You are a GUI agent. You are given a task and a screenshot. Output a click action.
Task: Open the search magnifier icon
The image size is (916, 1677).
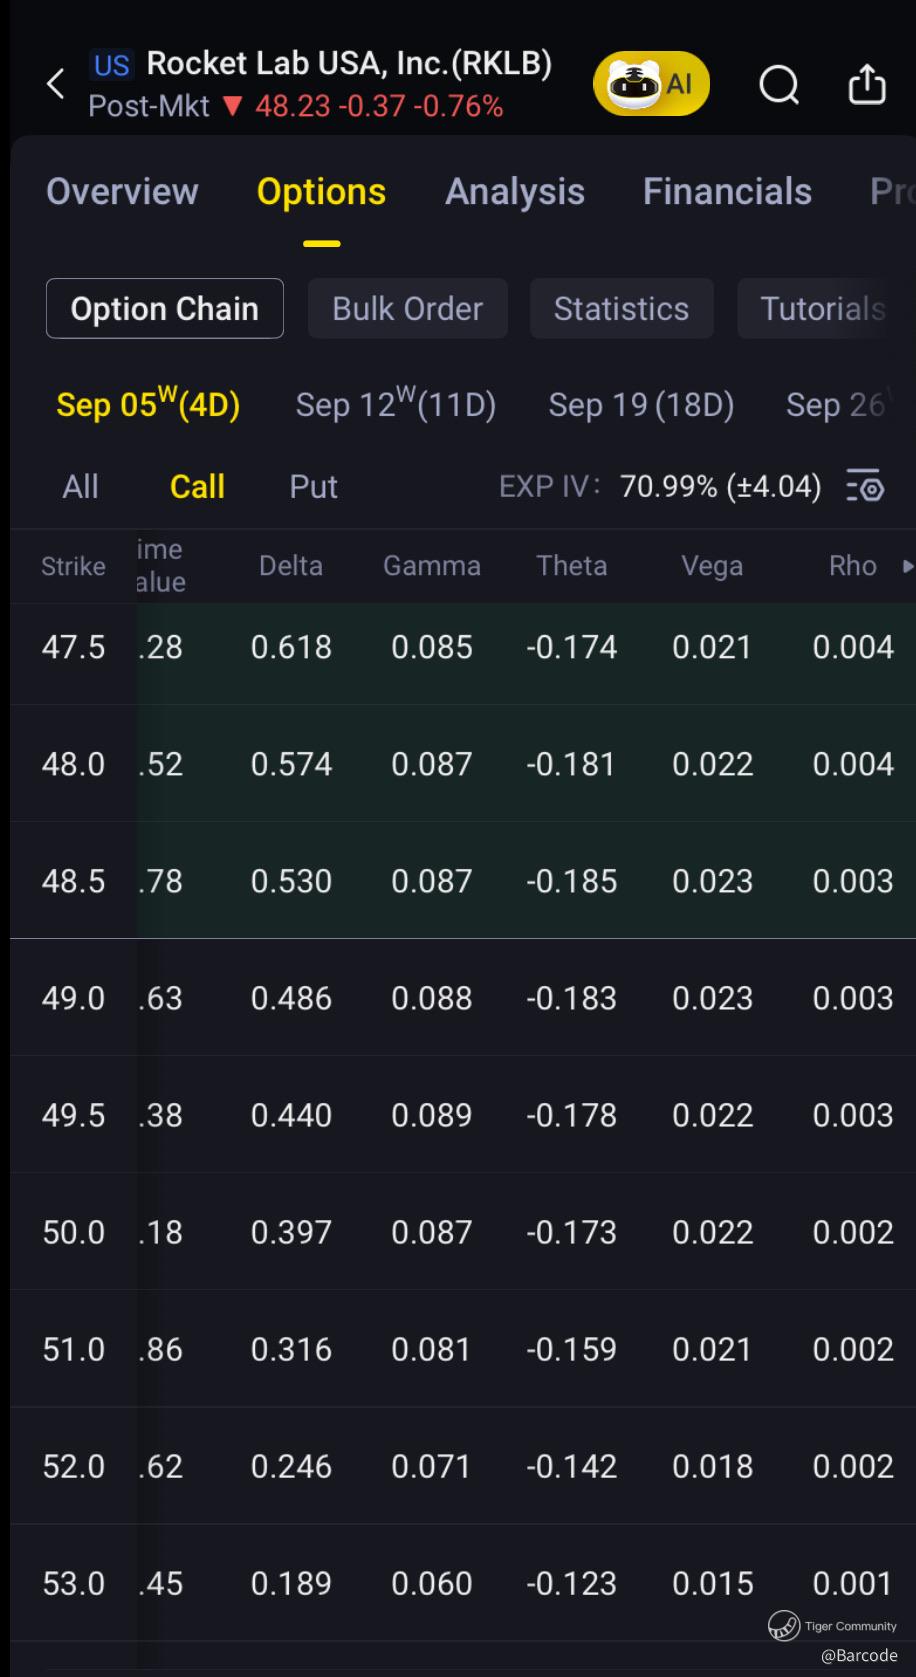tap(779, 85)
